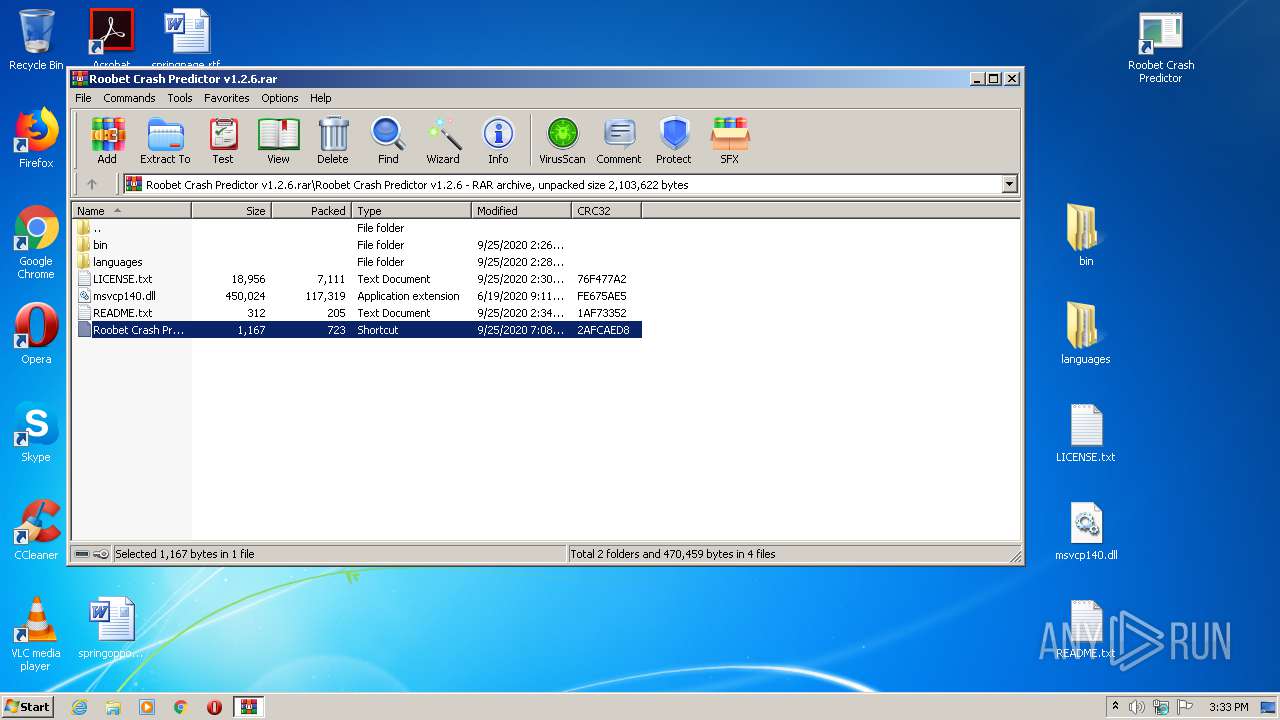Image resolution: width=1280 pixels, height=720 pixels.
Task: Click the languages folder on desktop
Action: (x=1085, y=333)
